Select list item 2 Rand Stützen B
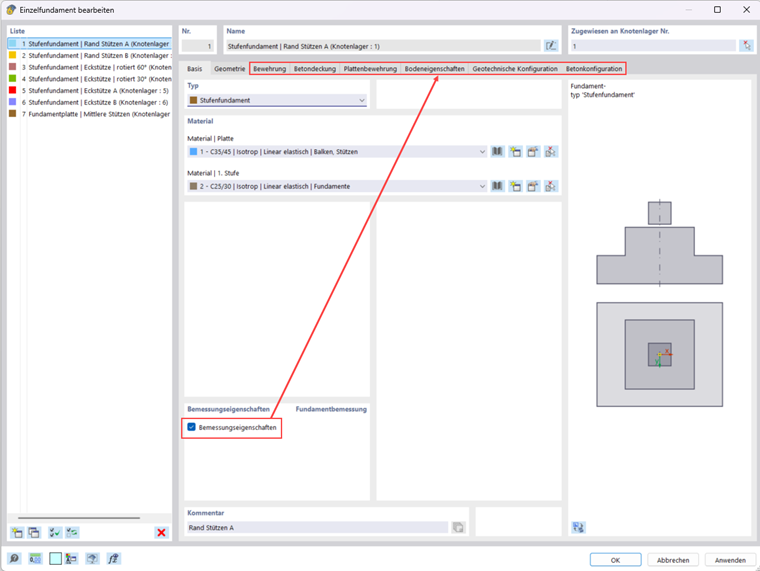The width and height of the screenshot is (760, 571). [90, 55]
